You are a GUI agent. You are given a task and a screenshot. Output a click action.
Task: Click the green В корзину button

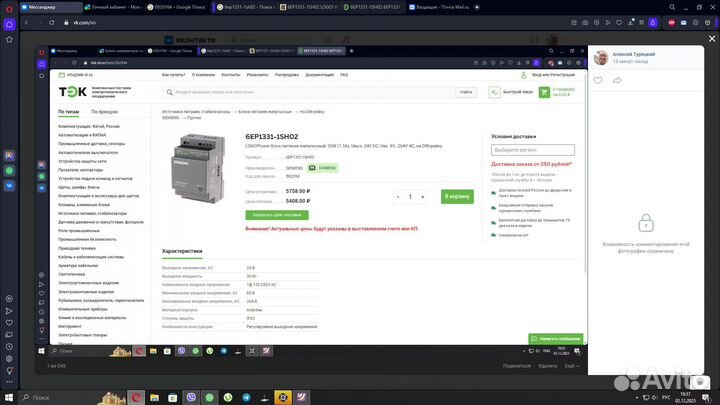(x=457, y=197)
